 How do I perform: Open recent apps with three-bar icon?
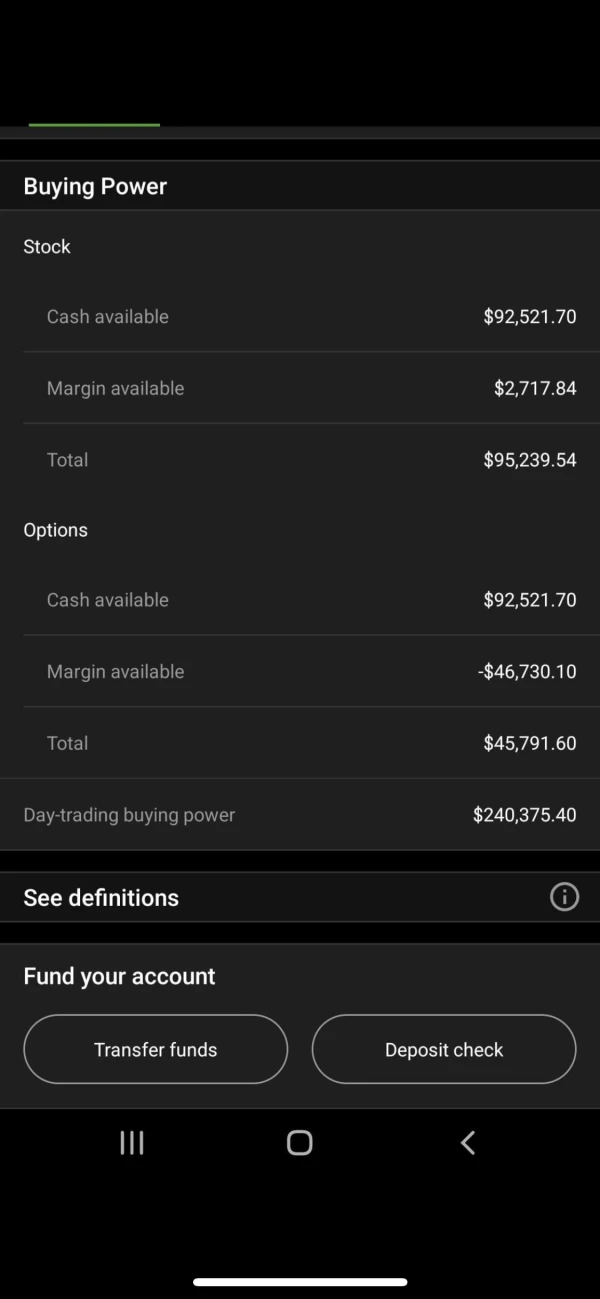pyautogui.click(x=132, y=1143)
